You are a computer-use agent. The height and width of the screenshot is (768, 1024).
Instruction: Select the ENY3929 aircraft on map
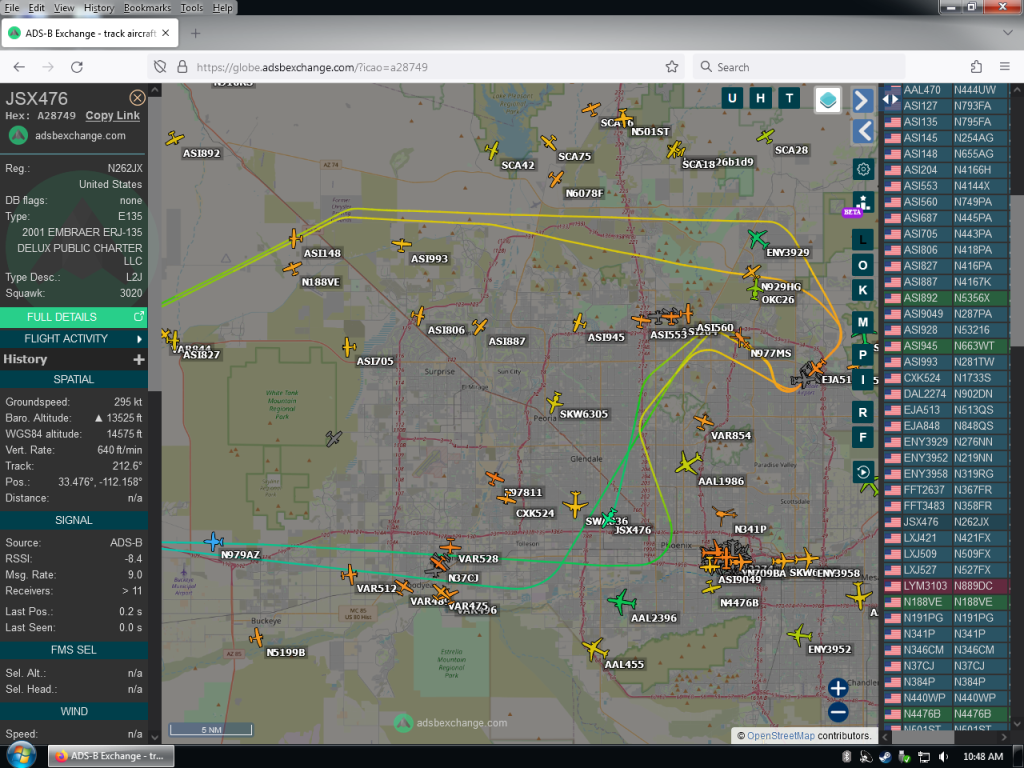click(758, 238)
